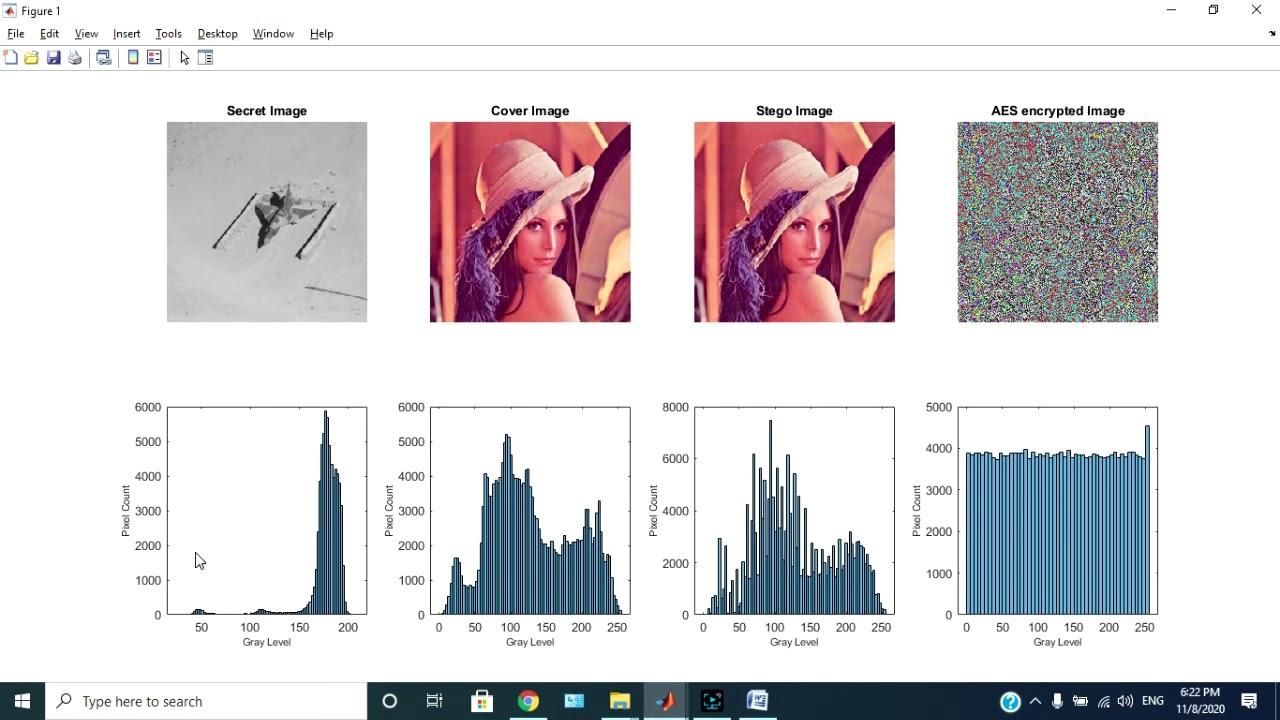Activate the Edit Plot arrow tool
This screenshot has width=1280, height=720.
(184, 58)
